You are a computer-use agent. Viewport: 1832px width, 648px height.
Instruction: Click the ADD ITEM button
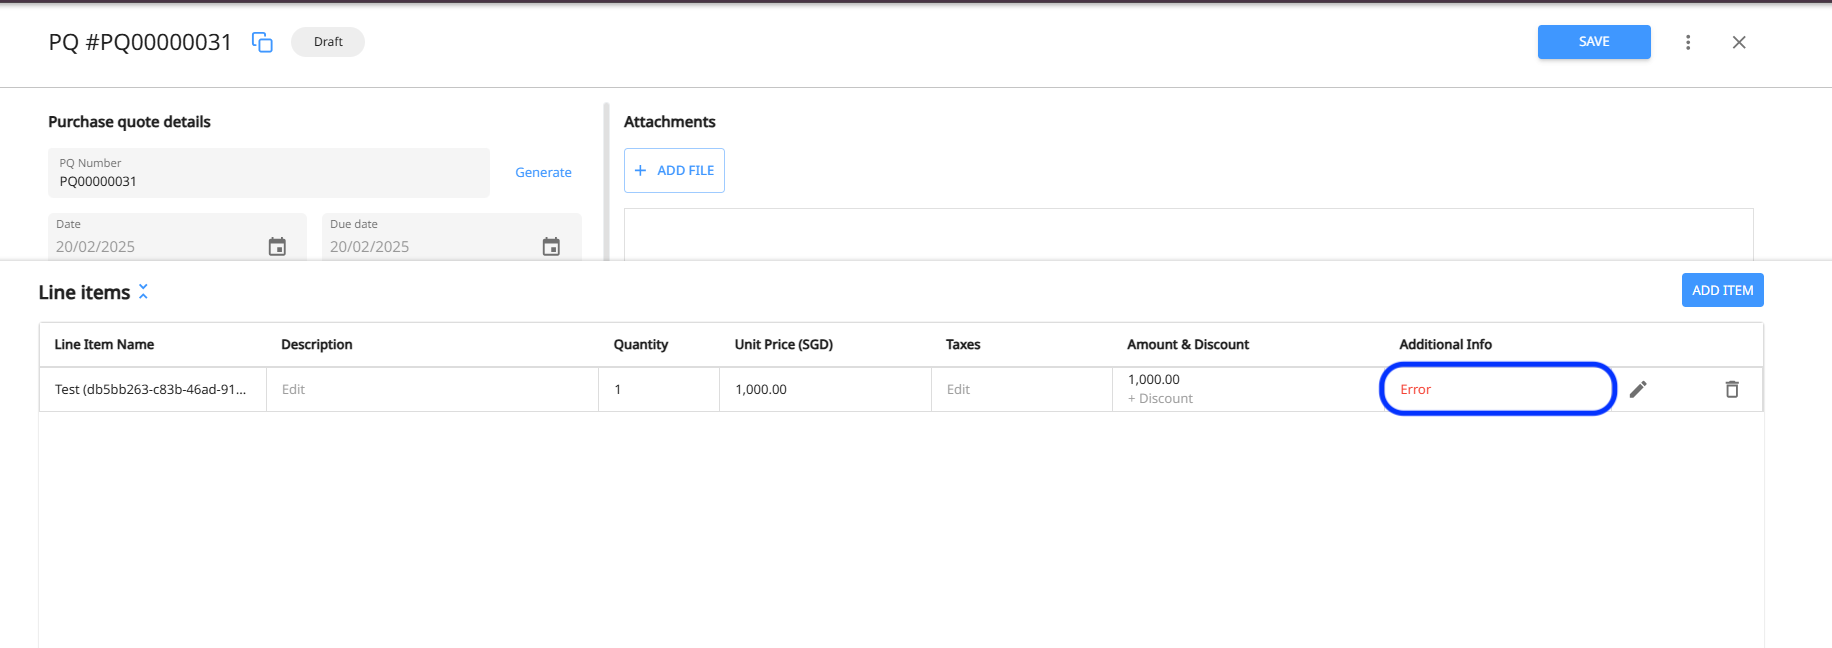click(1722, 290)
